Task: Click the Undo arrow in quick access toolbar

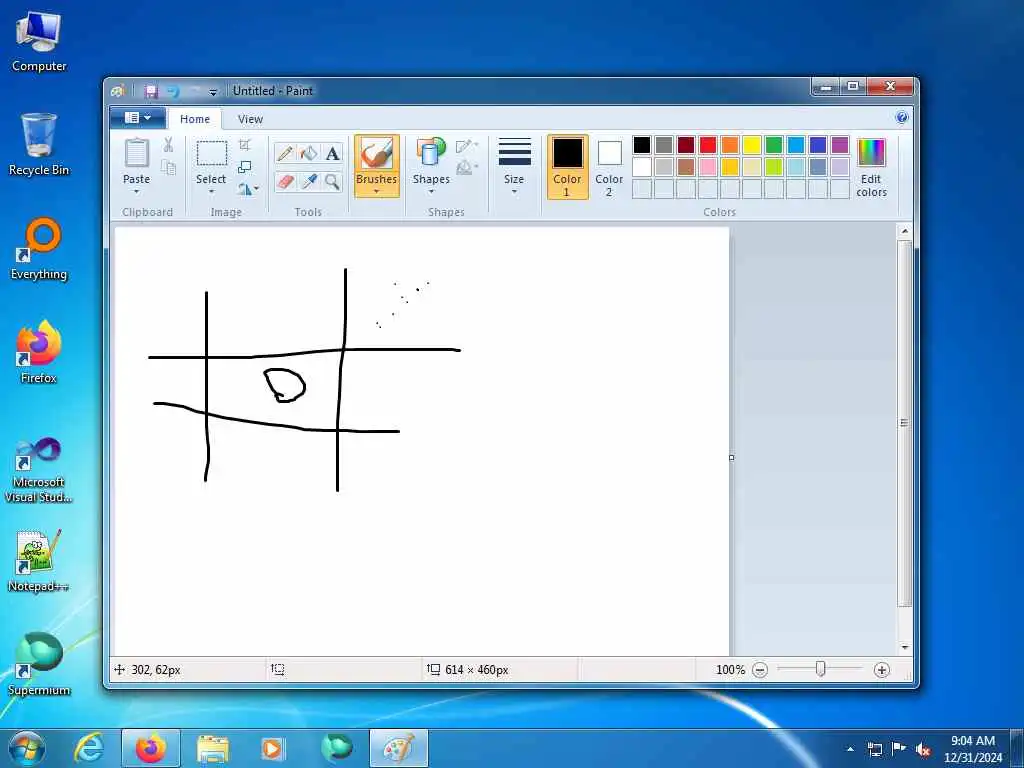Action: 173,91
